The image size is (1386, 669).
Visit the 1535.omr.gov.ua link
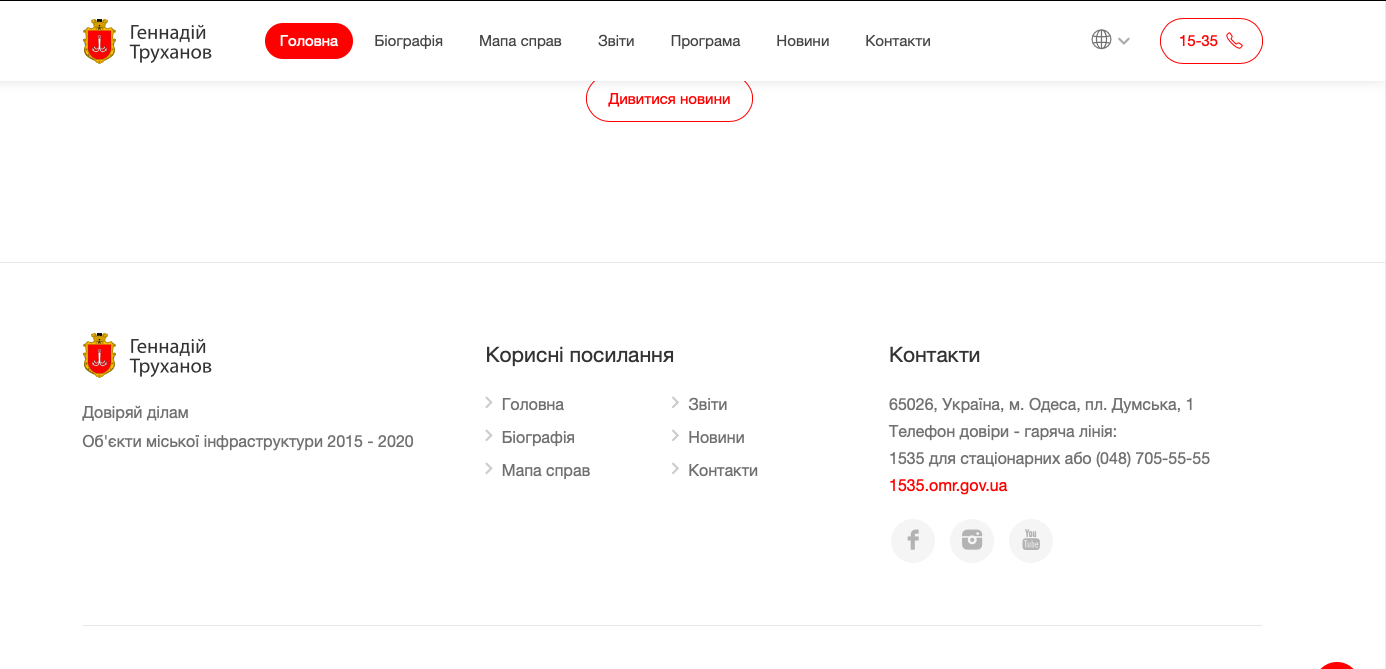tap(948, 486)
